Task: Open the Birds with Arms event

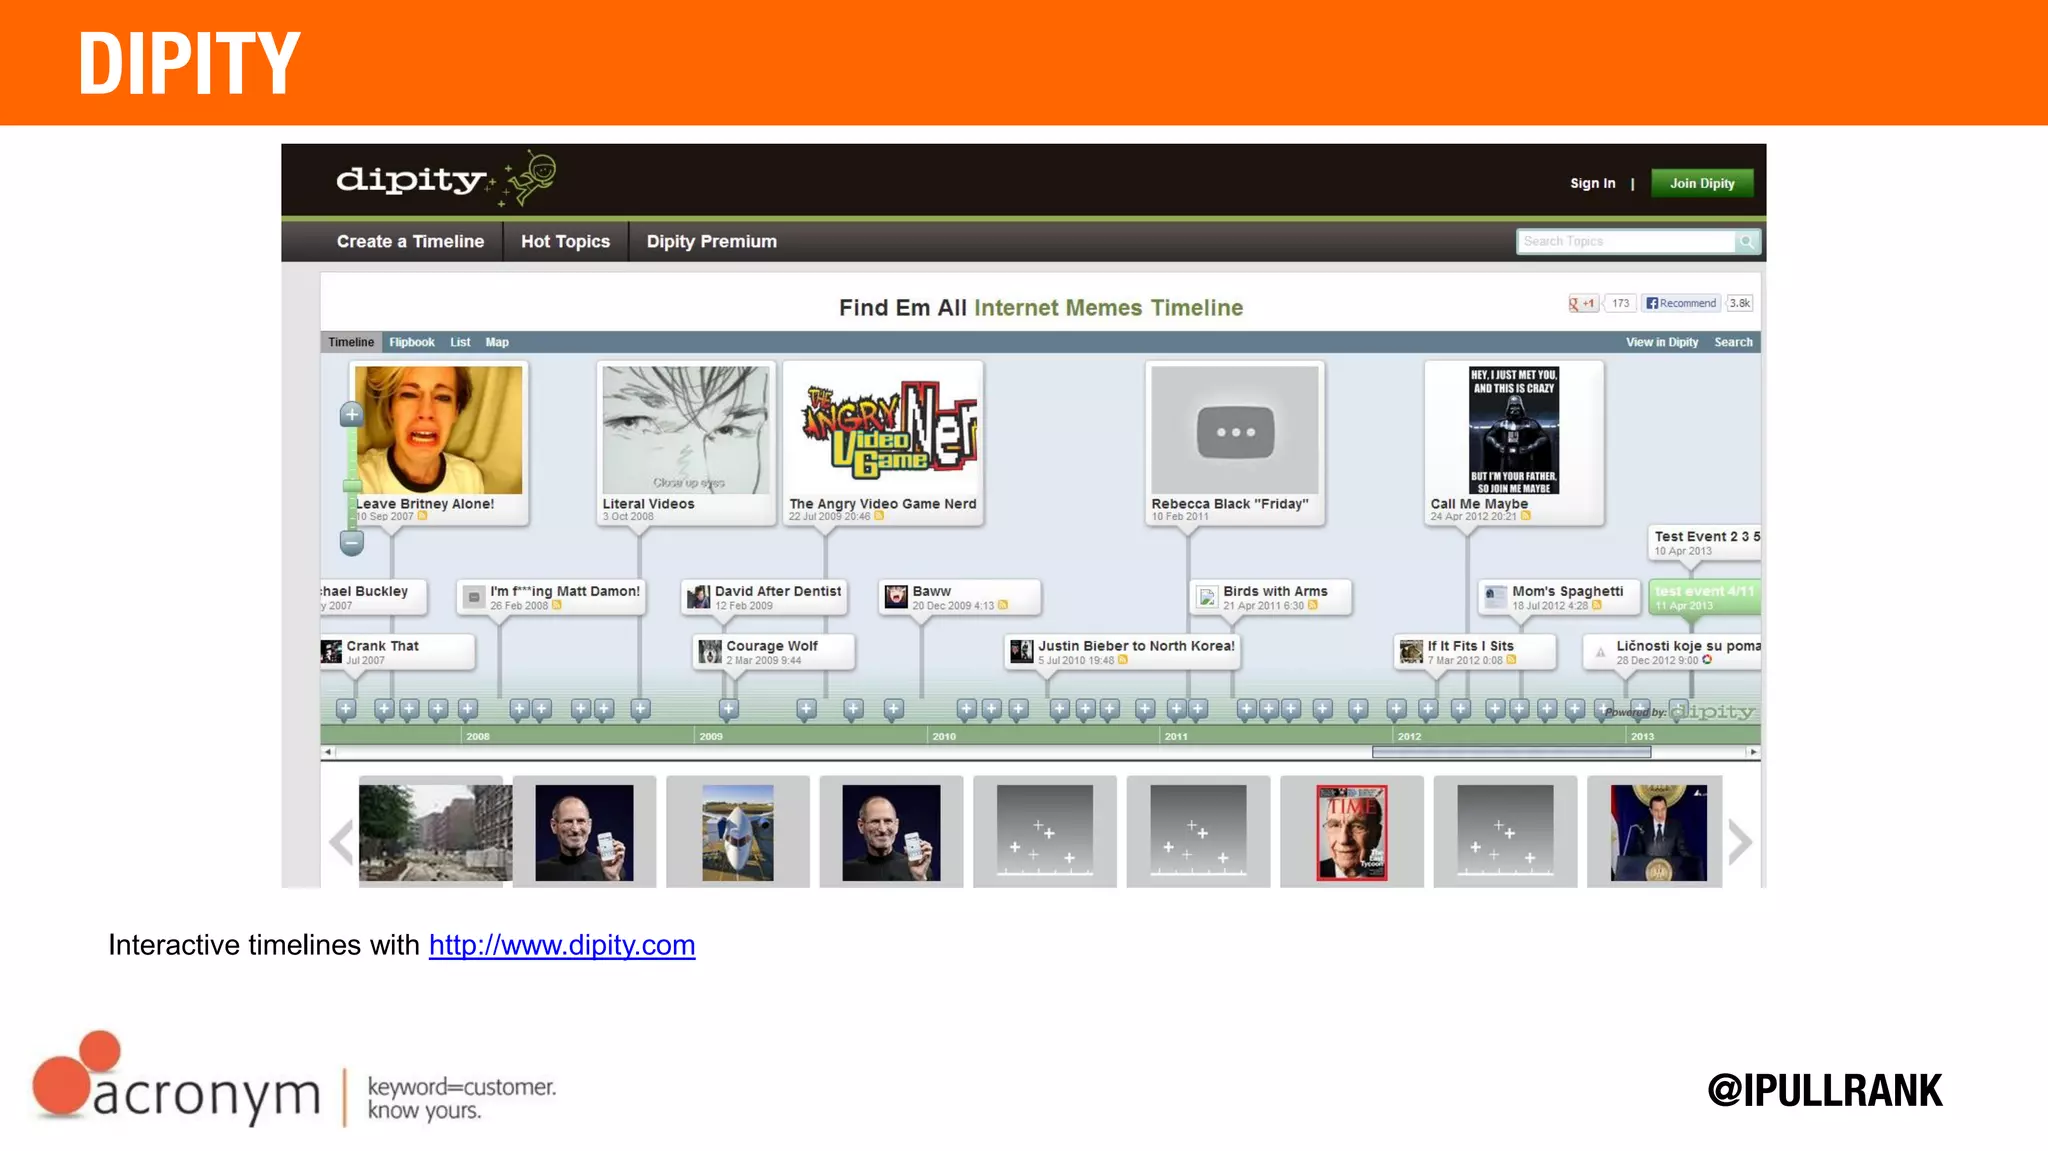Action: 1270,597
